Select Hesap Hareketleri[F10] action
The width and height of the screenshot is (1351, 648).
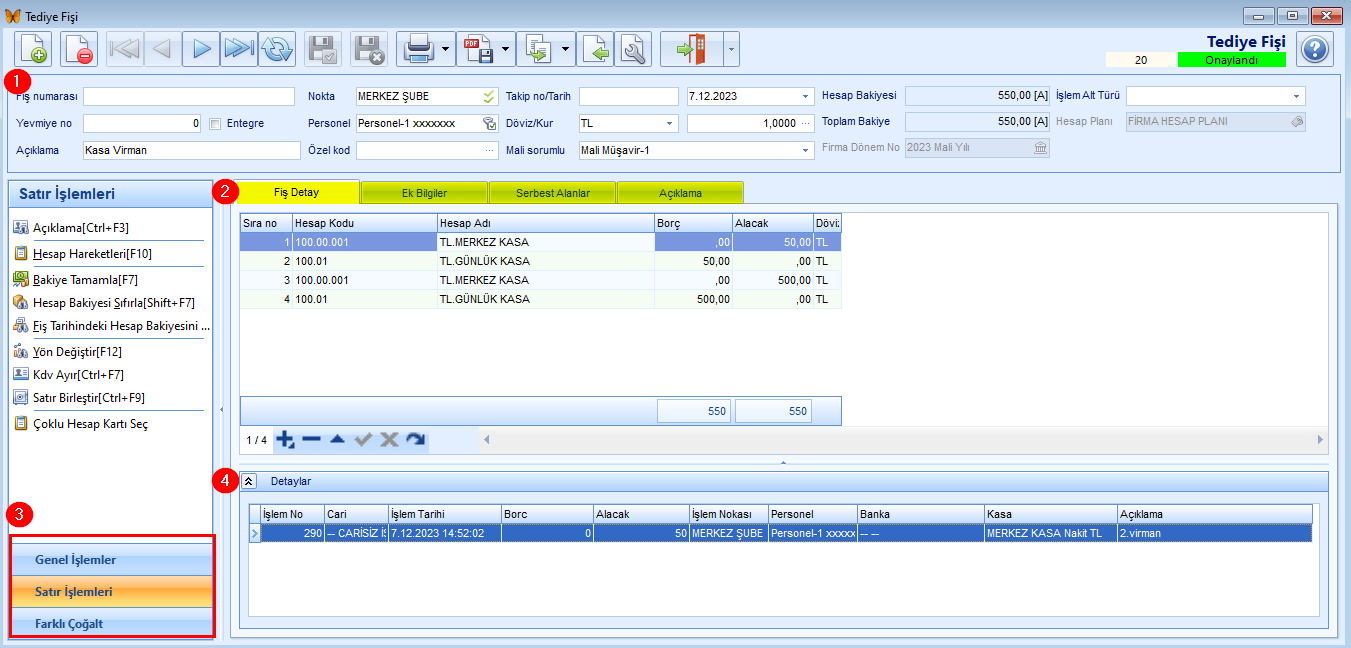click(92, 254)
